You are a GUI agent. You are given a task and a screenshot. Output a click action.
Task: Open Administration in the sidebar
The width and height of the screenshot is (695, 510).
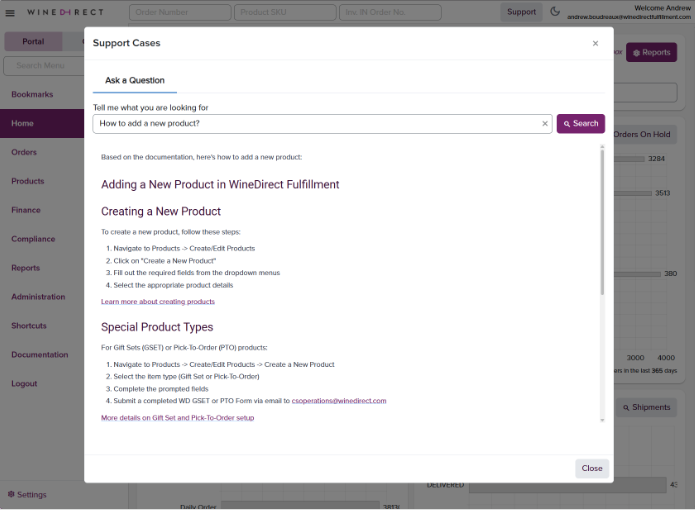38,297
